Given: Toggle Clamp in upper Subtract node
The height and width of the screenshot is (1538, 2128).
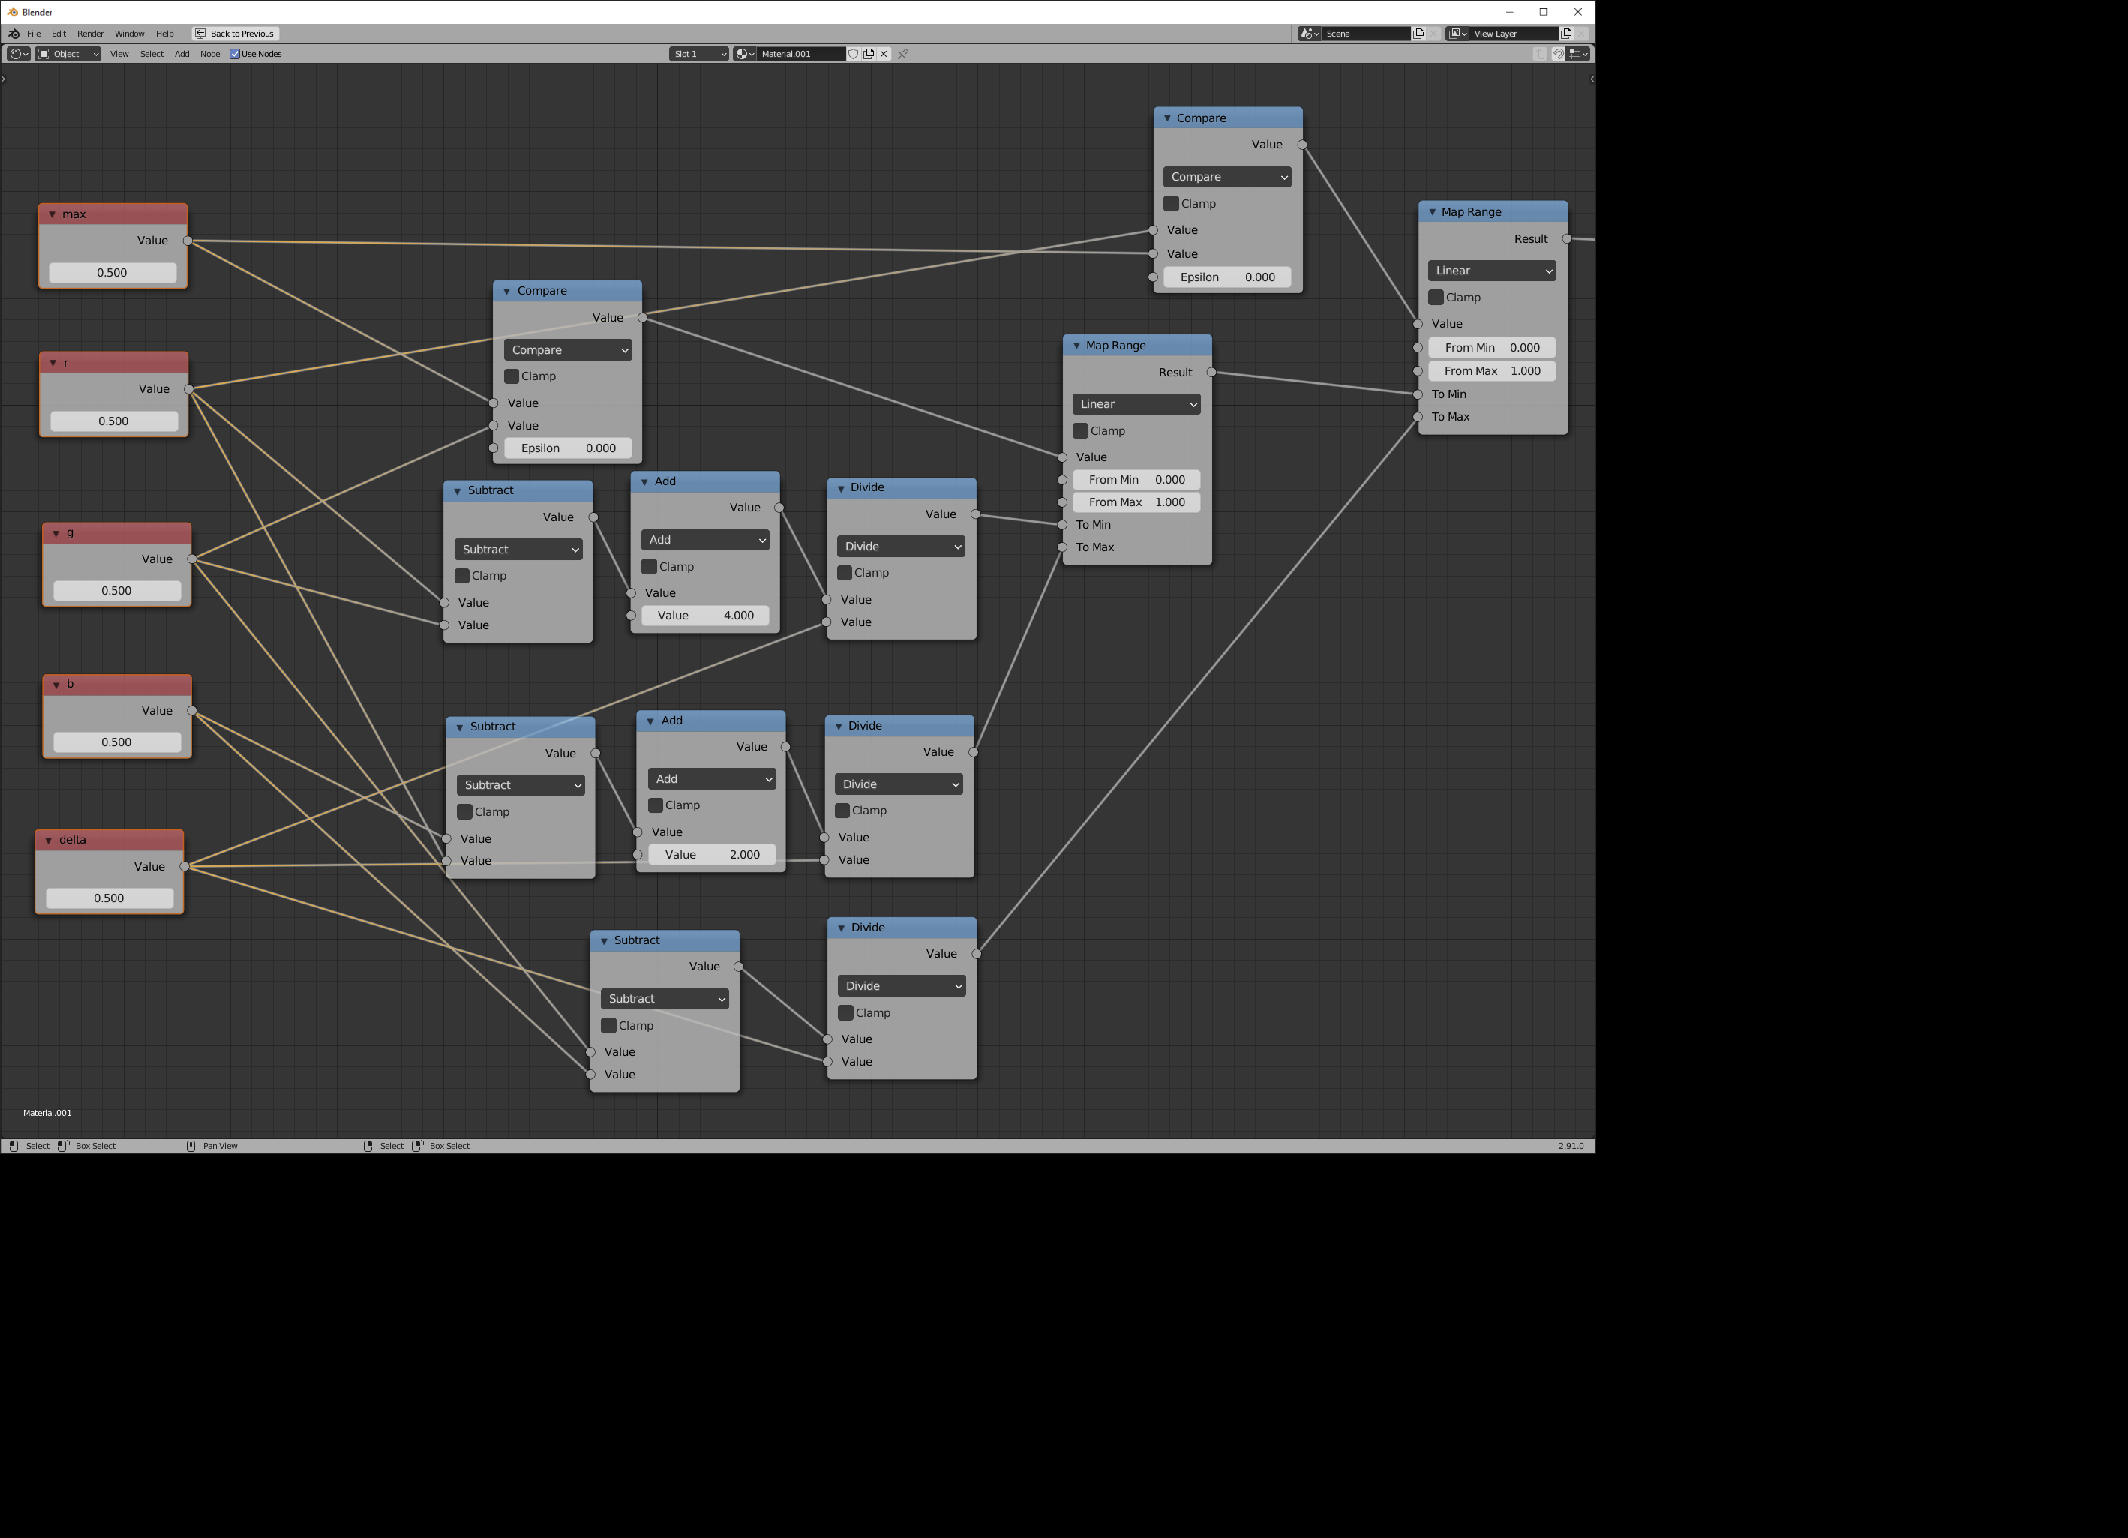Looking at the screenshot, I should [x=464, y=575].
